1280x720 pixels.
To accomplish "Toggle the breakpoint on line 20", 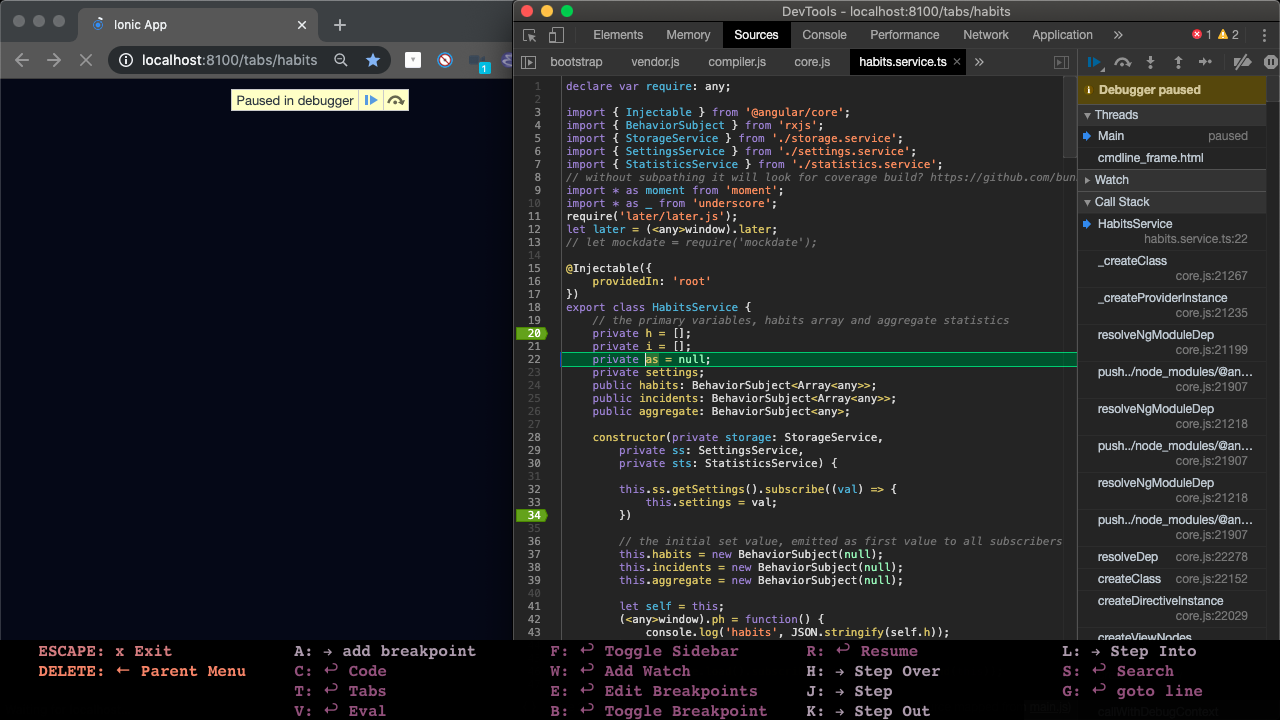I will (x=533, y=333).
